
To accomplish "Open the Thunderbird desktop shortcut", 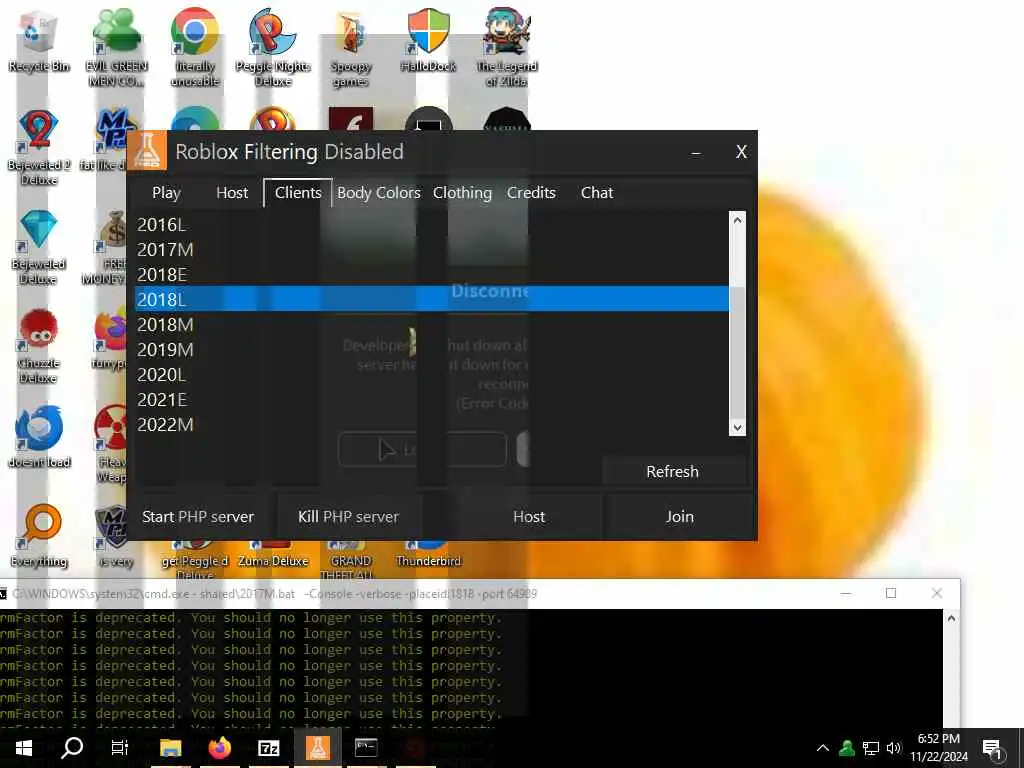I will point(428,555).
